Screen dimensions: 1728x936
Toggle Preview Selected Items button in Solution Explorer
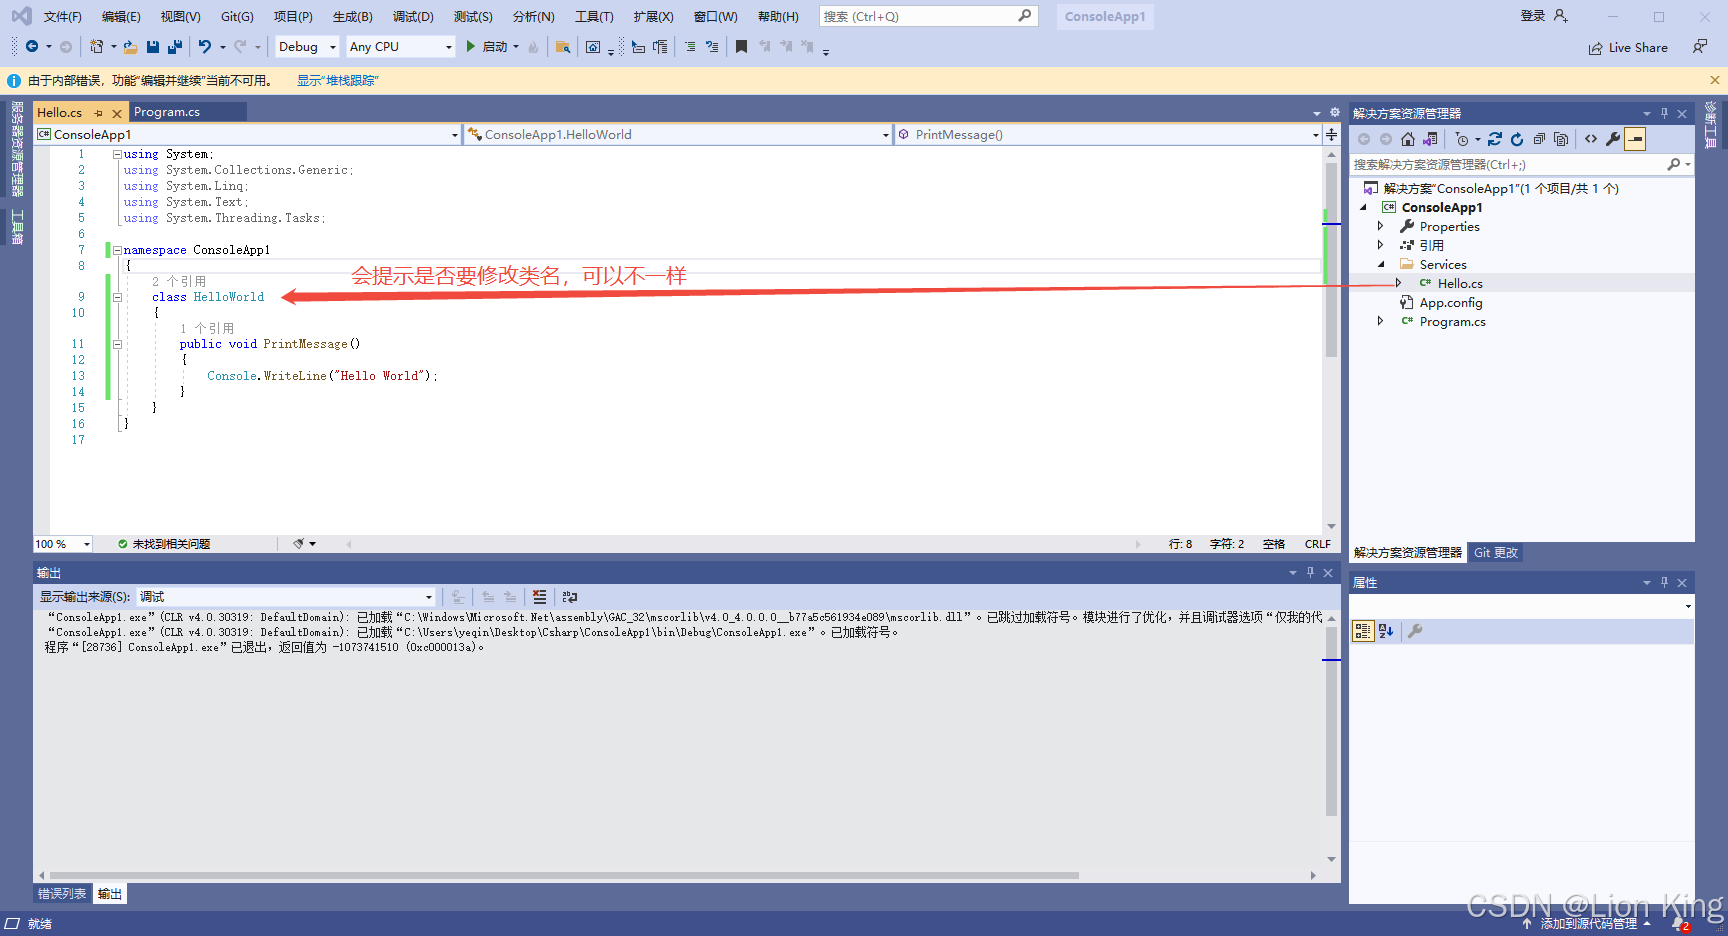point(1635,140)
